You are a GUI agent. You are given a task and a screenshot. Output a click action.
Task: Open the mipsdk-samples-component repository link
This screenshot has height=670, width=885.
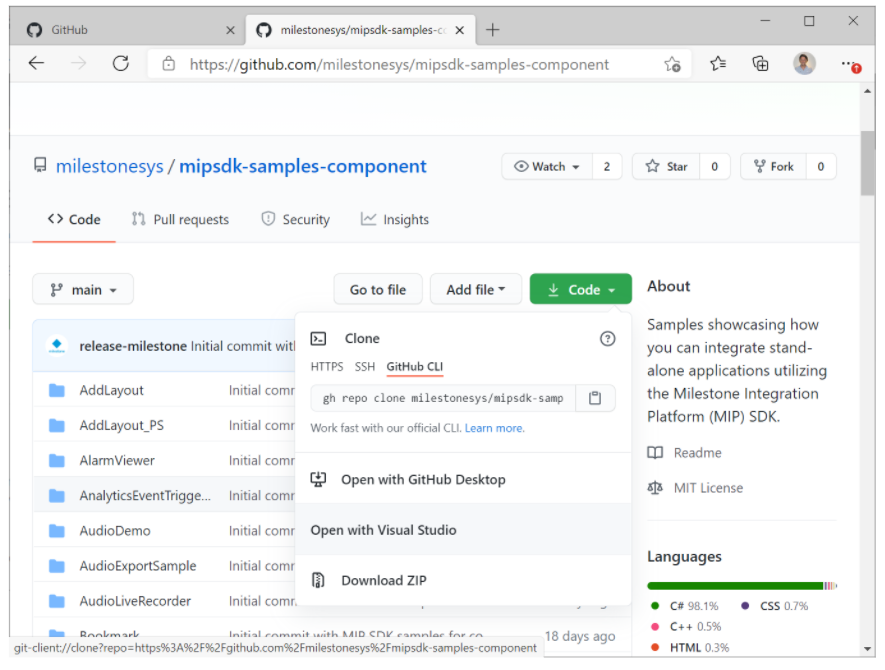[303, 167]
